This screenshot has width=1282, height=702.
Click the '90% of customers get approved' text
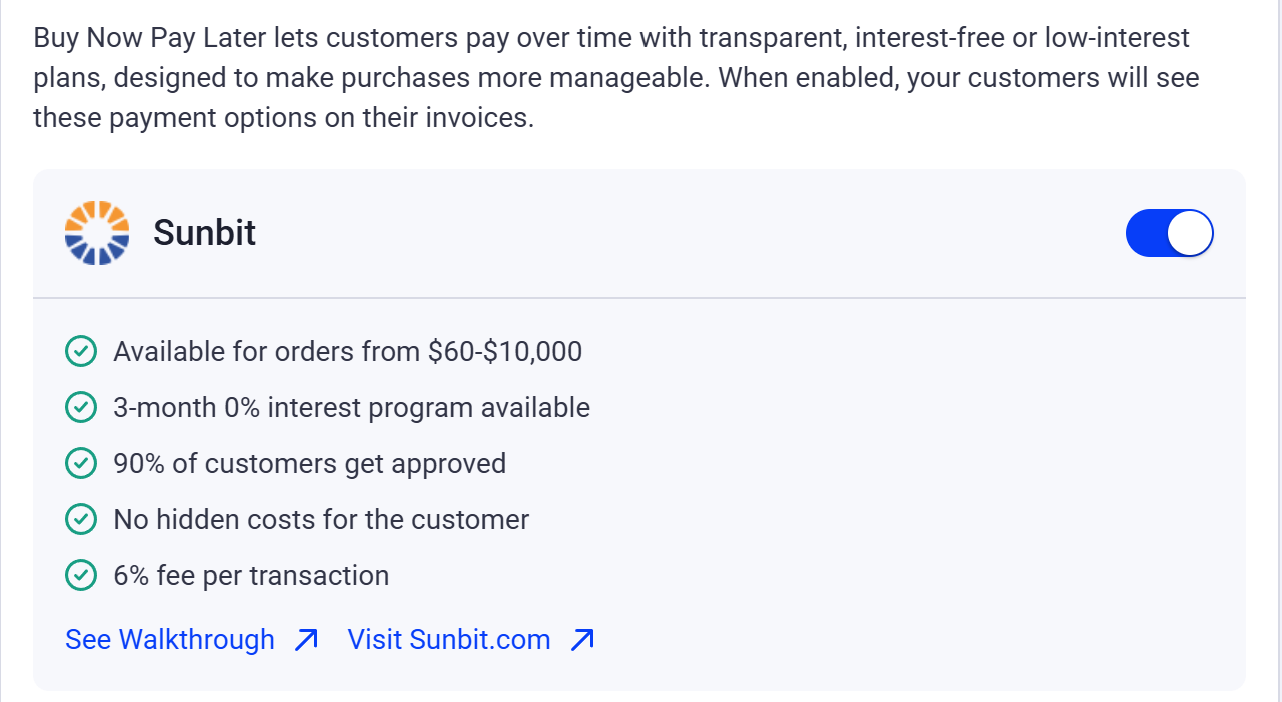[x=309, y=464]
